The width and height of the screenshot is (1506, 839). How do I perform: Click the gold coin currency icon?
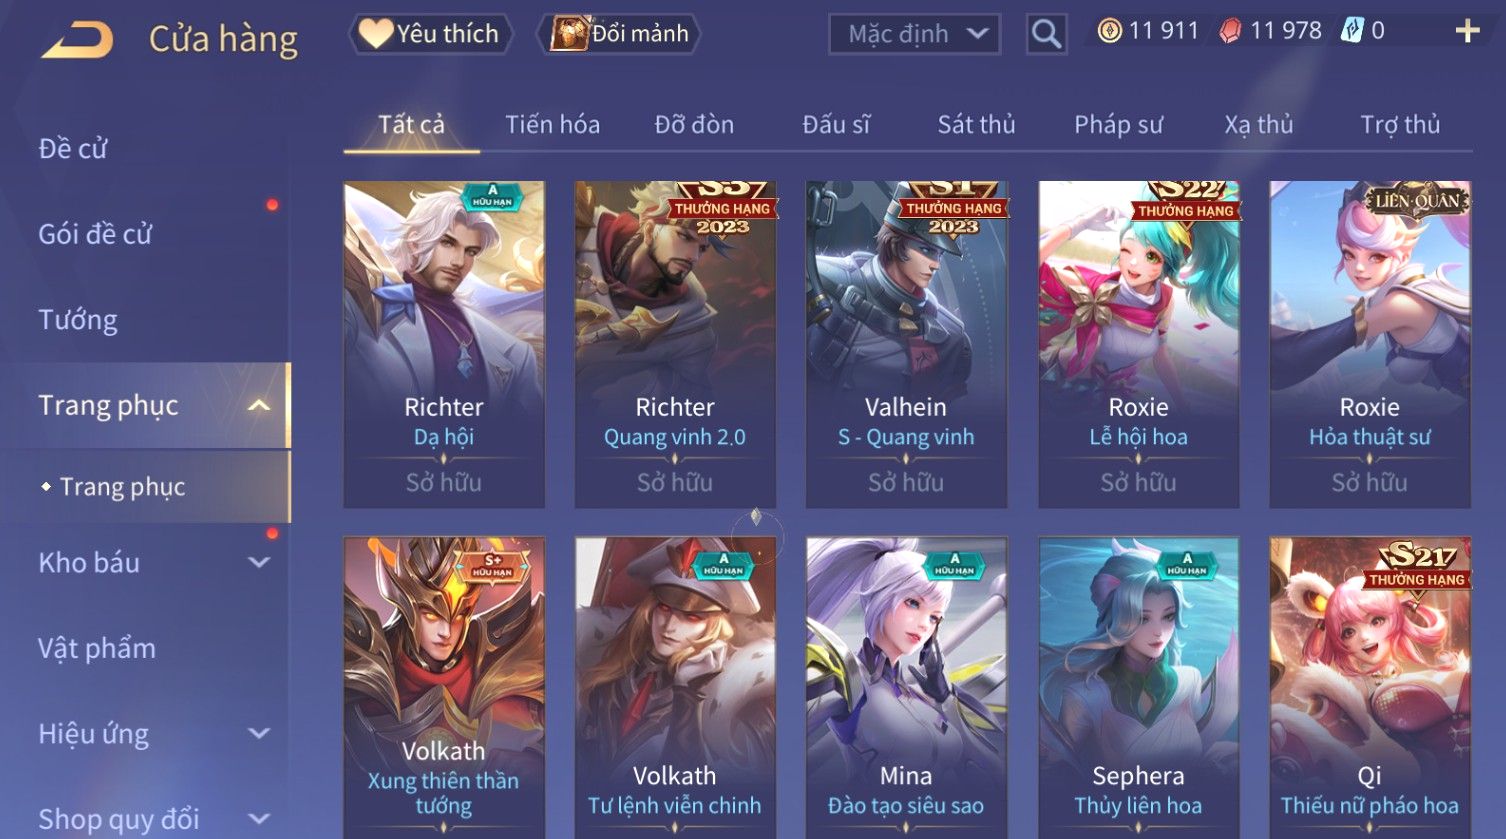coord(1109,32)
